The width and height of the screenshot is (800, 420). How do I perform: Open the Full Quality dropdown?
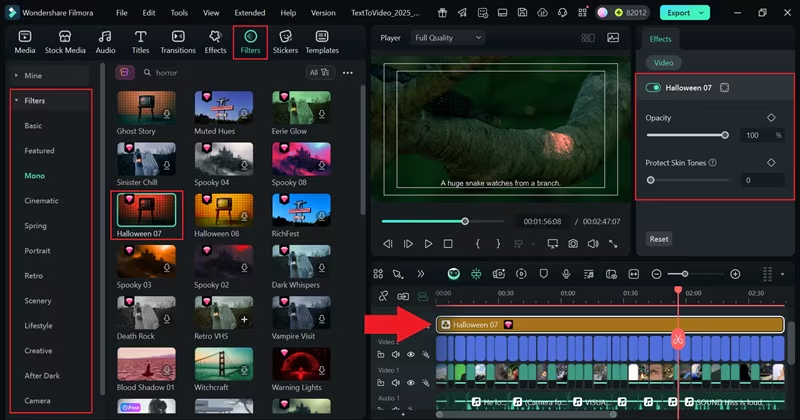click(447, 38)
